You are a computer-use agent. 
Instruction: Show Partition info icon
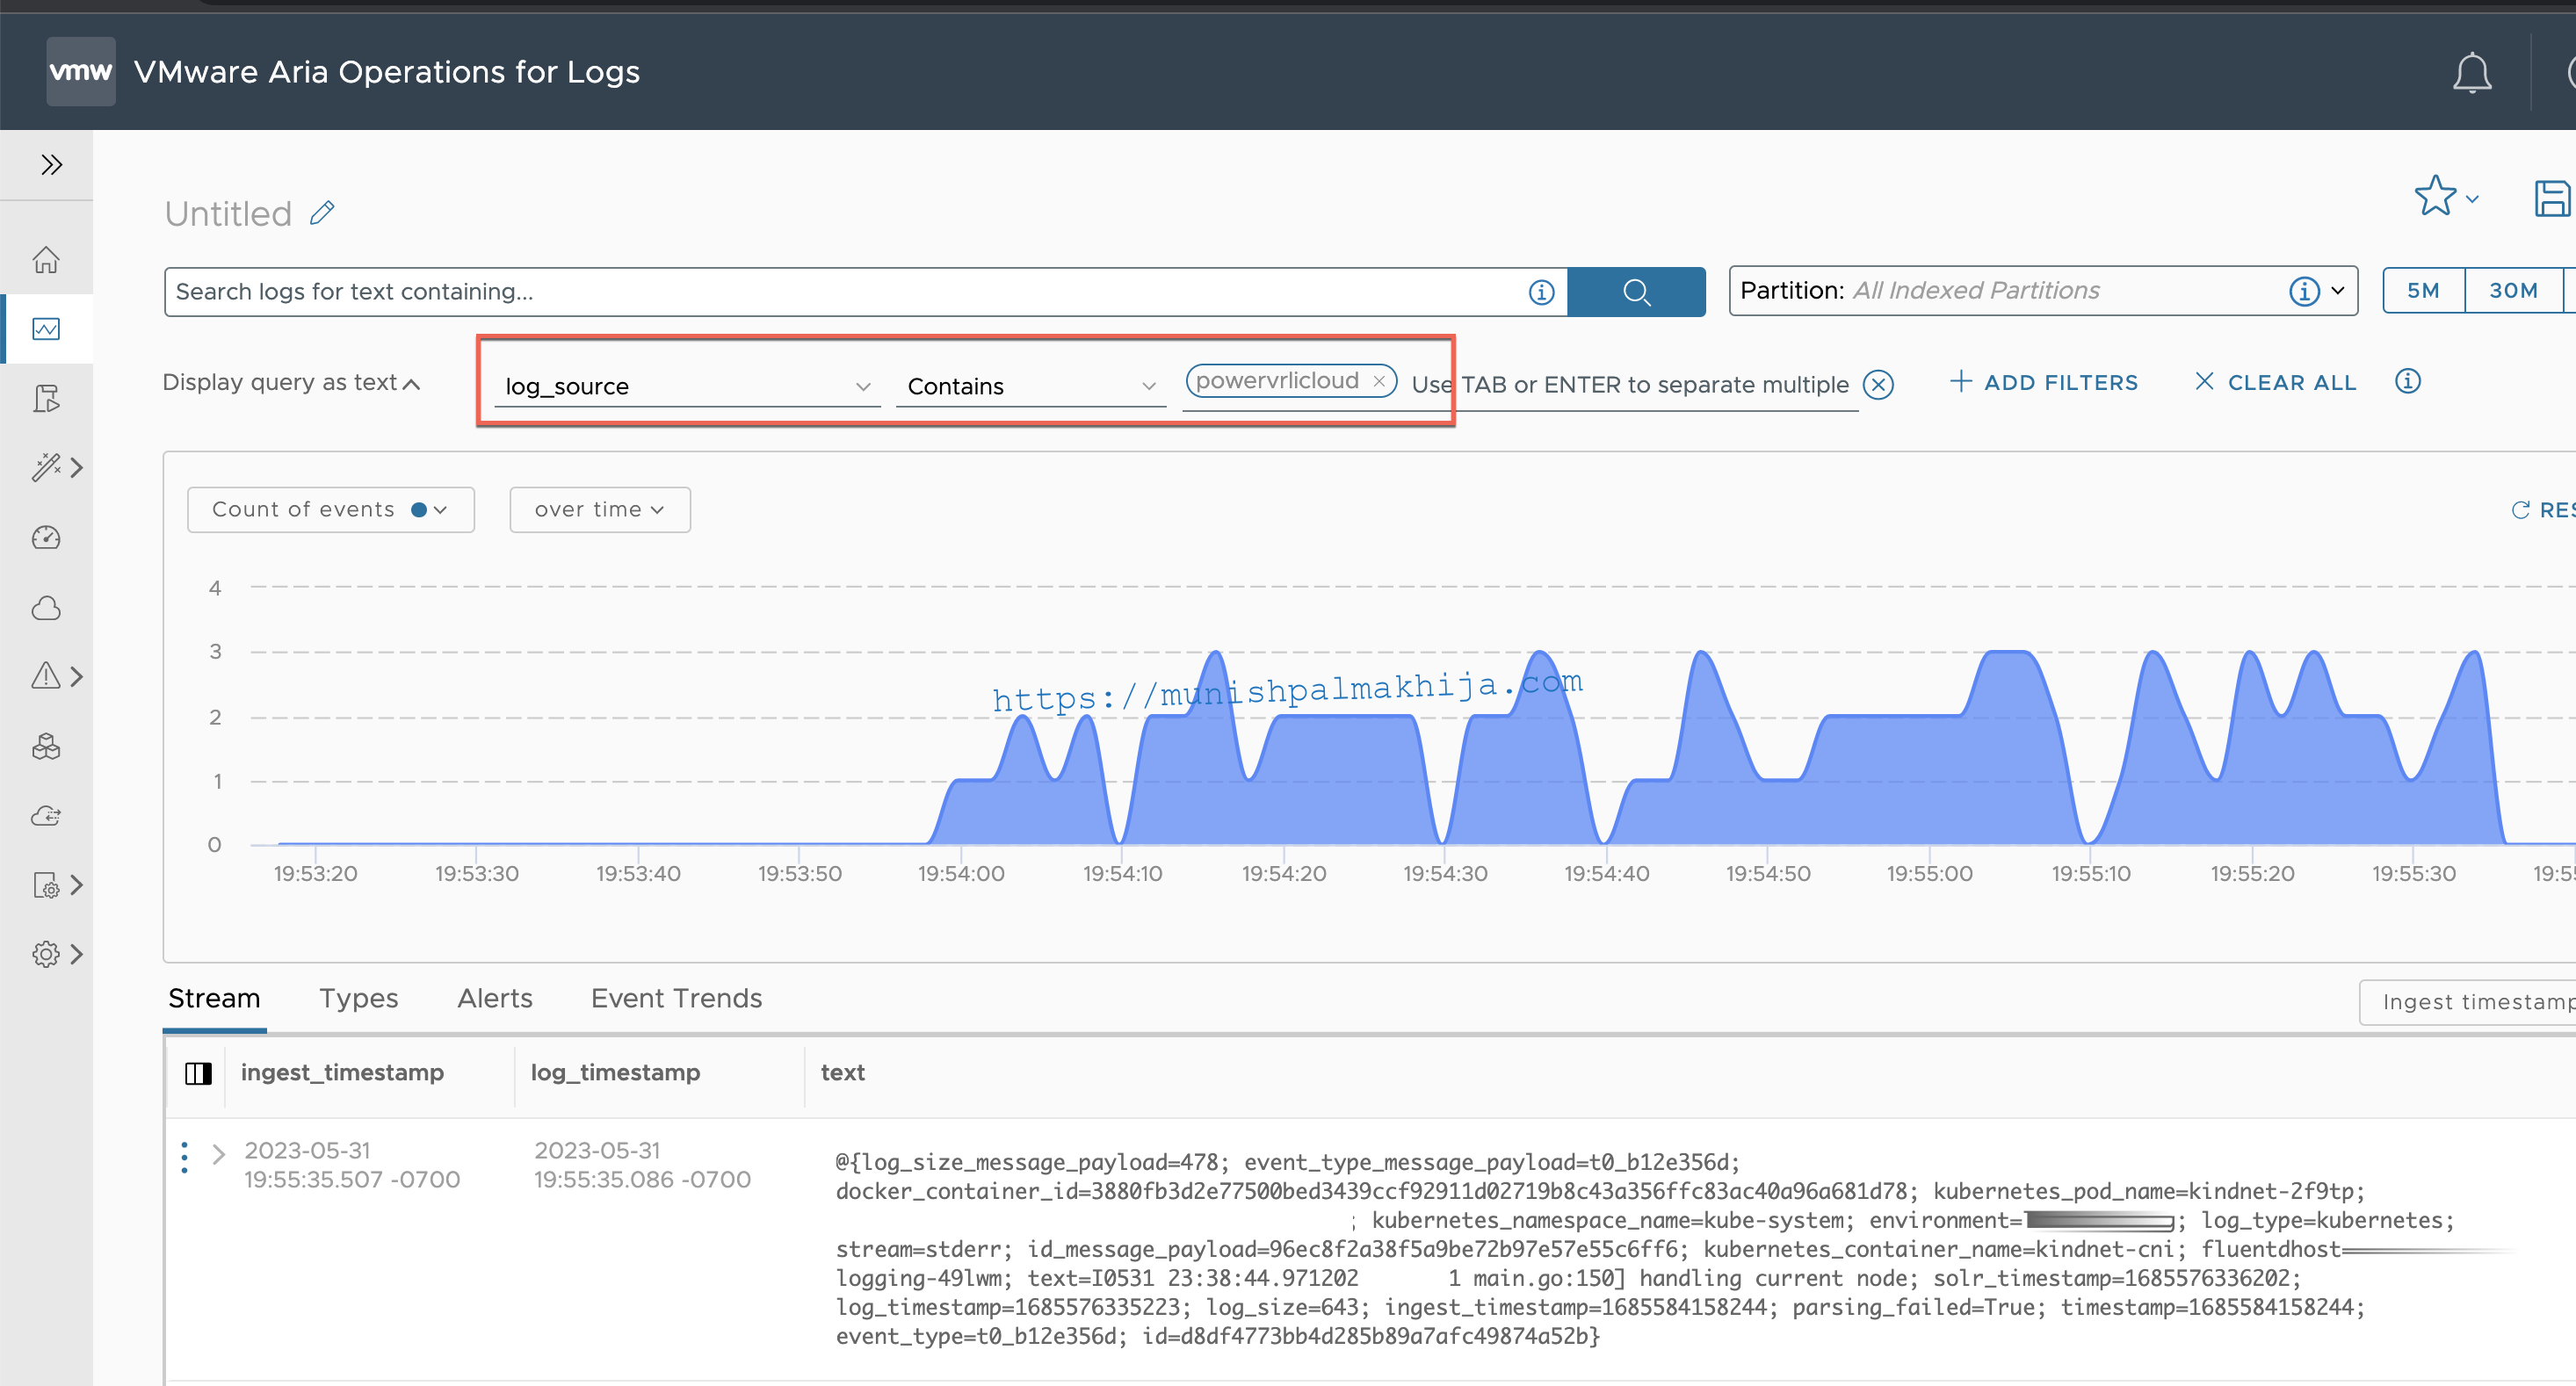click(x=2304, y=290)
